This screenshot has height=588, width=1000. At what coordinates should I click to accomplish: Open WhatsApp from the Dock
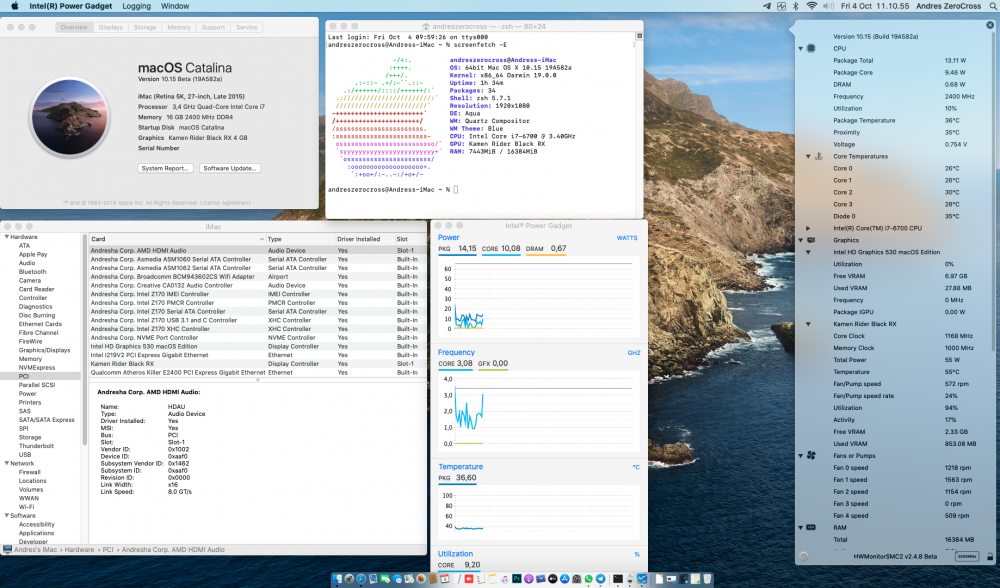pos(589,578)
